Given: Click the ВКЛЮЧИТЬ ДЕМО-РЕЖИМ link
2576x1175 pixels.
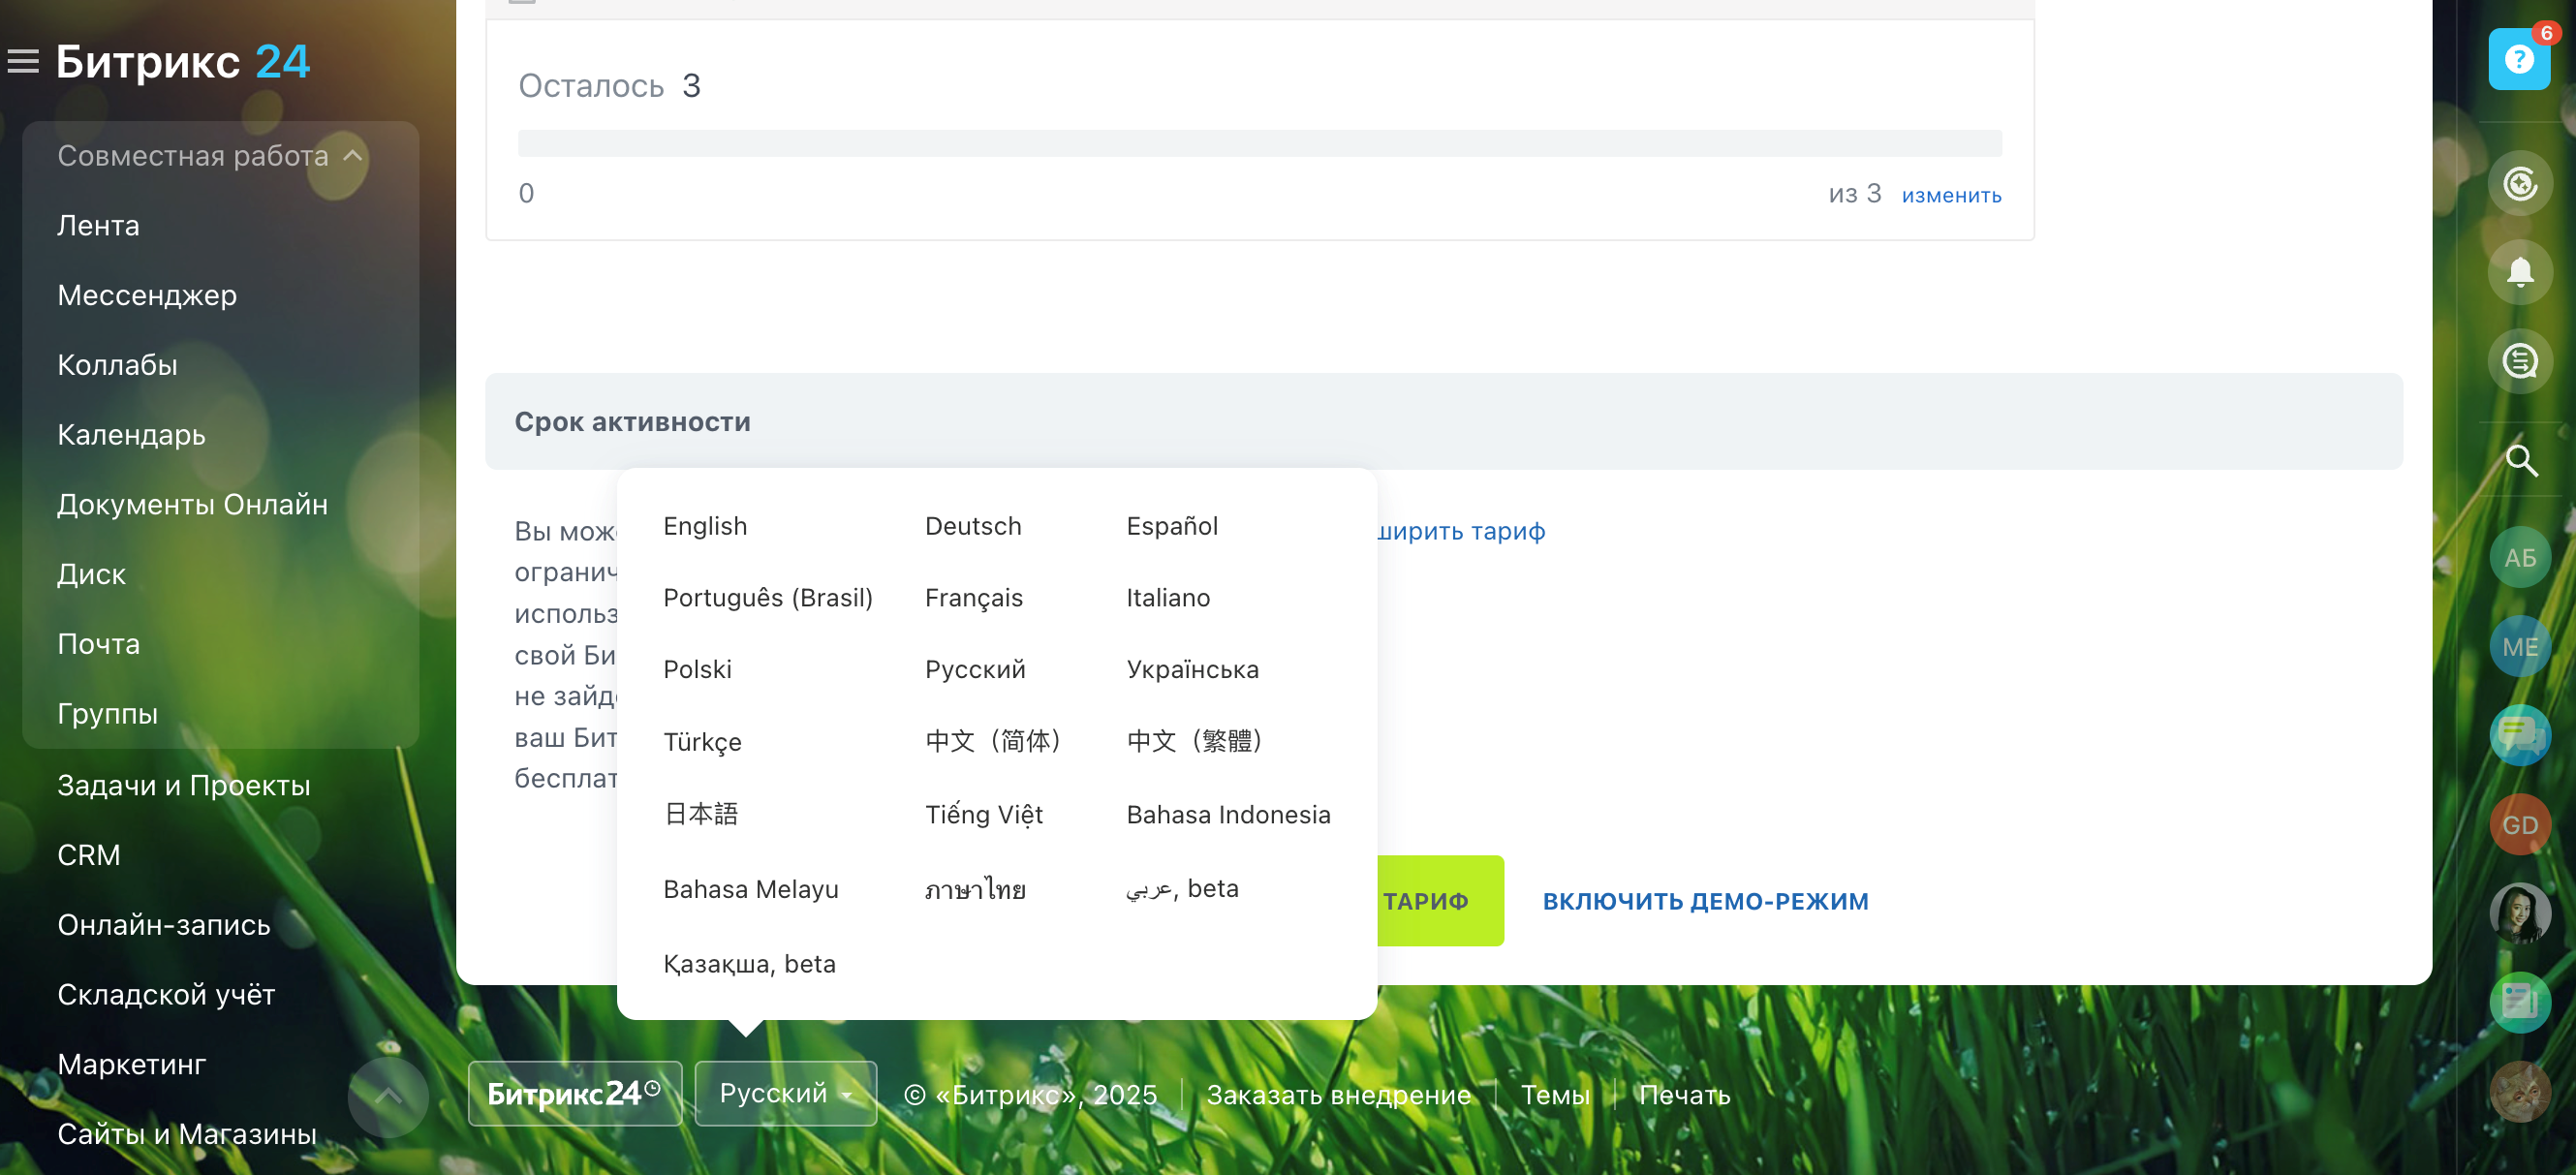Looking at the screenshot, I should coord(1704,901).
